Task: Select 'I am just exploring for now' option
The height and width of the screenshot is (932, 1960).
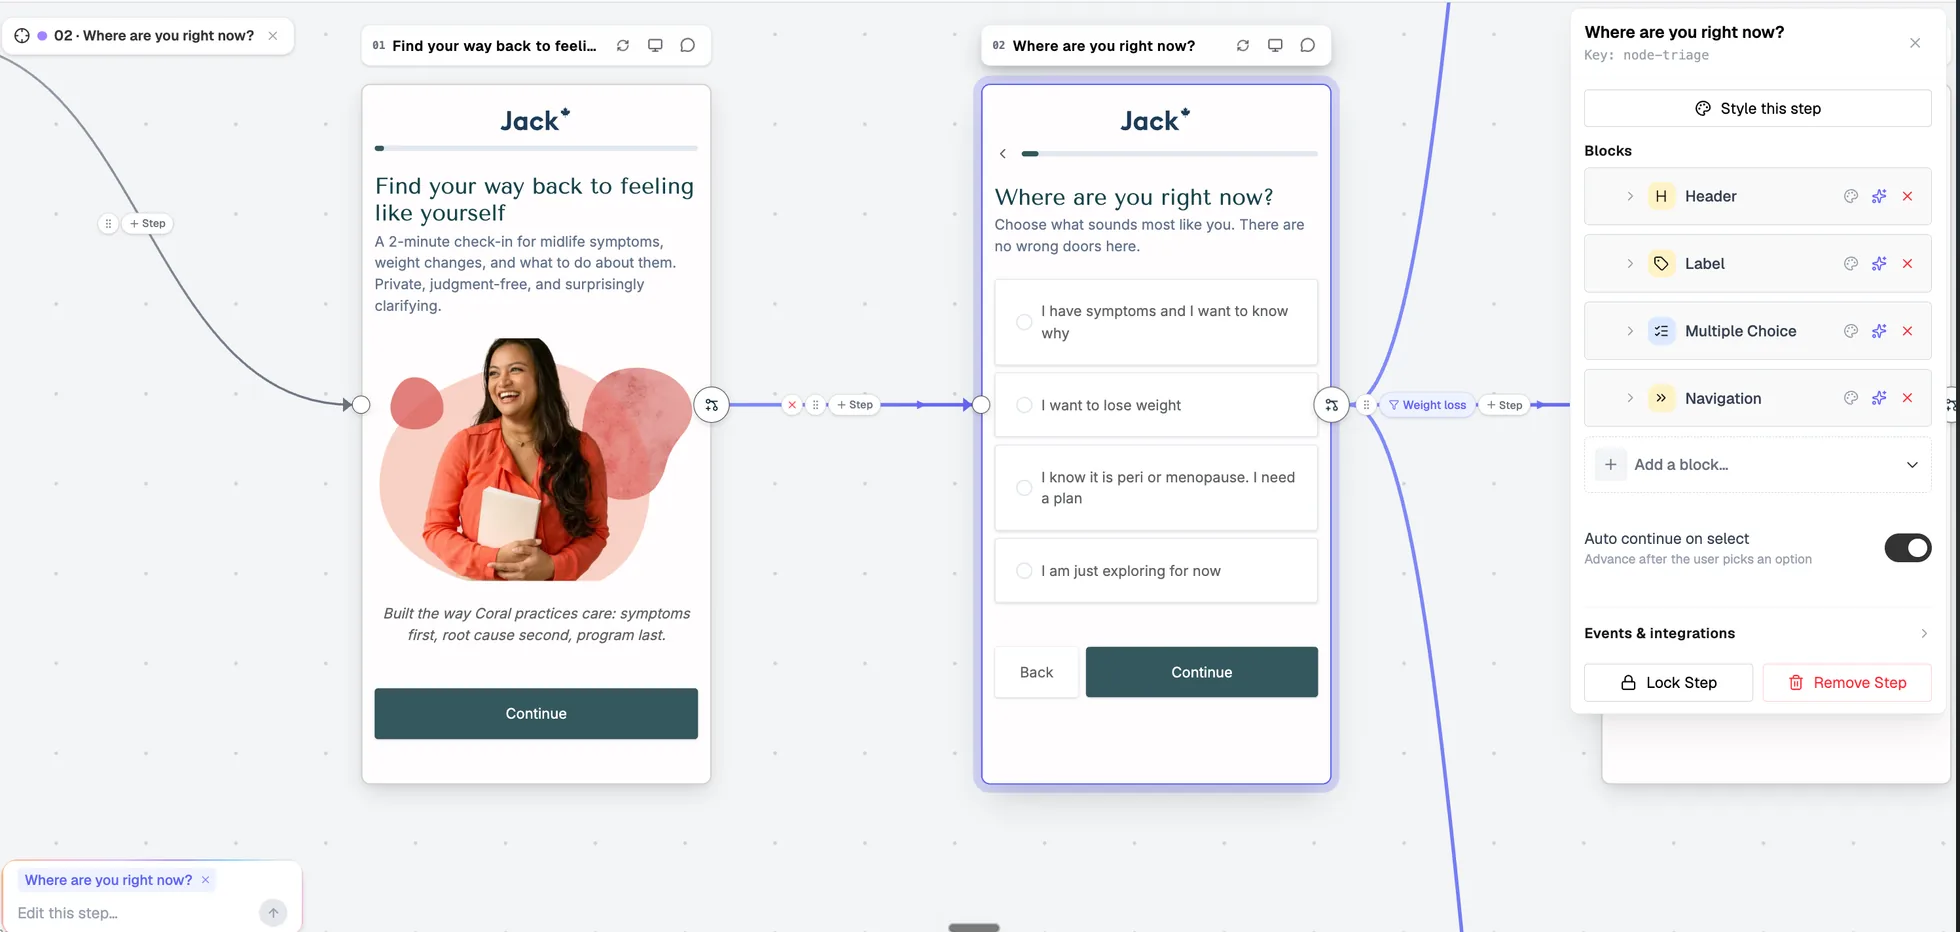Action: (1156, 571)
